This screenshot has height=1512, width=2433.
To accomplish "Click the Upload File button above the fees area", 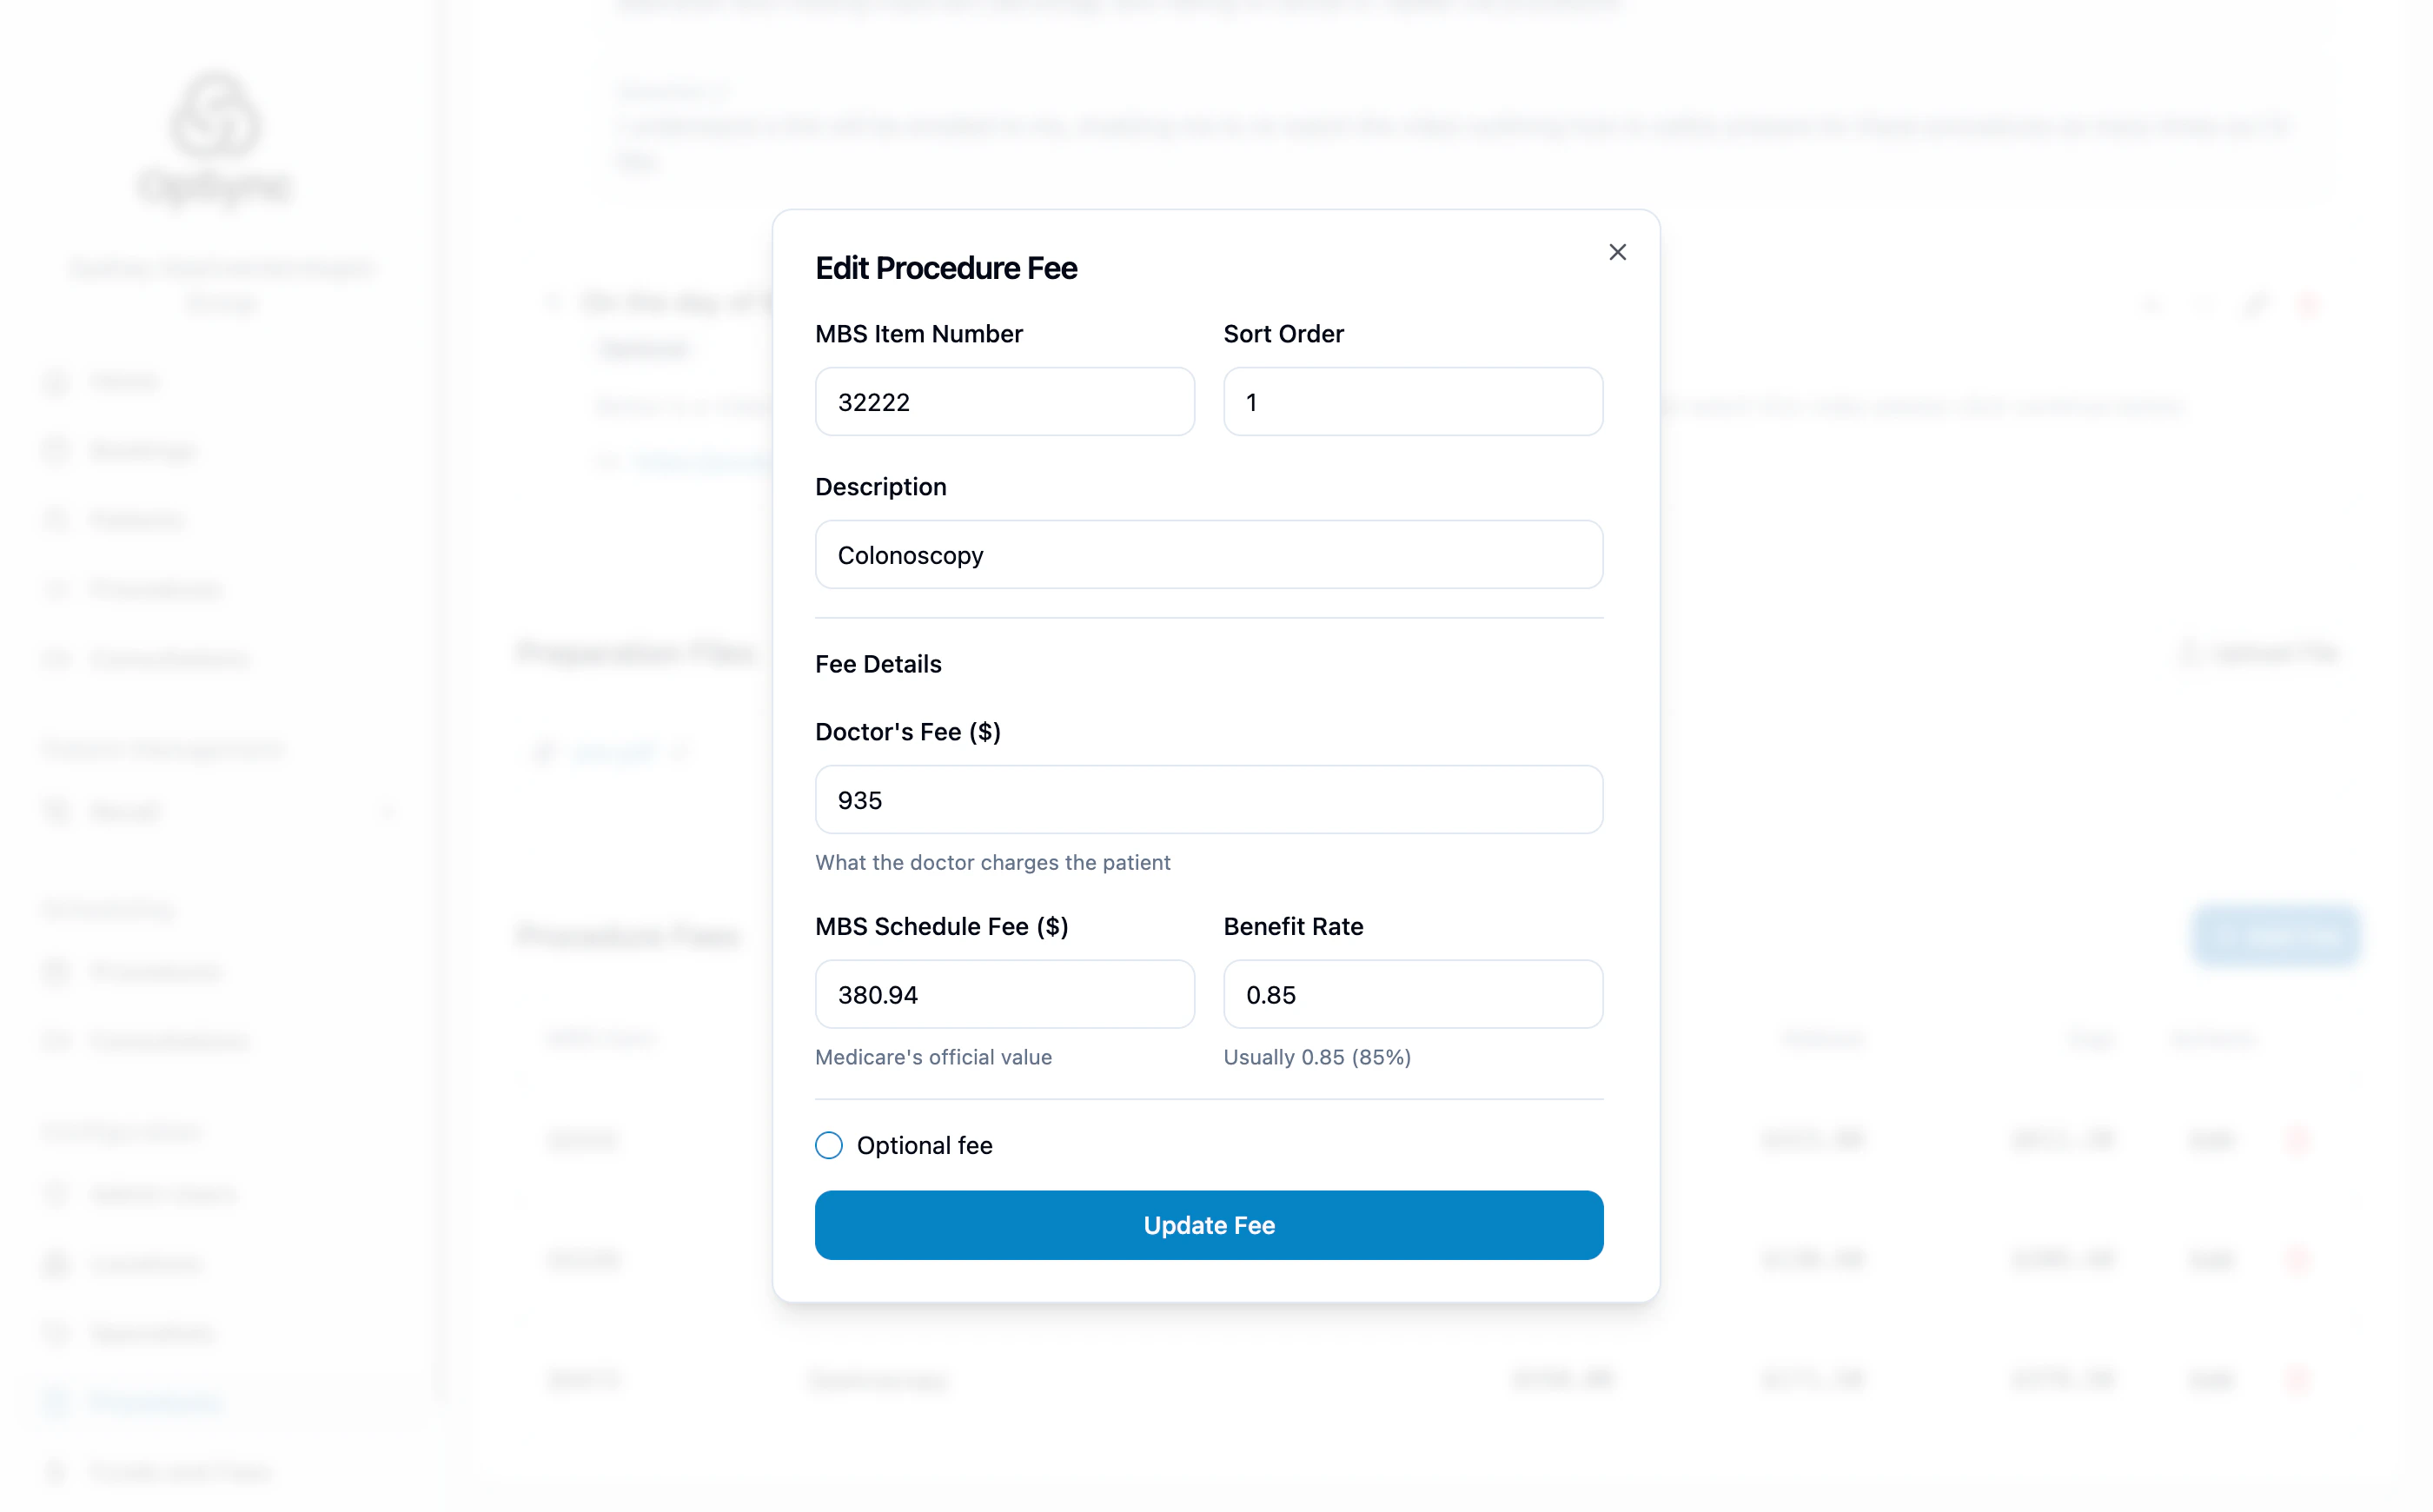I will pyautogui.click(x=2259, y=652).
